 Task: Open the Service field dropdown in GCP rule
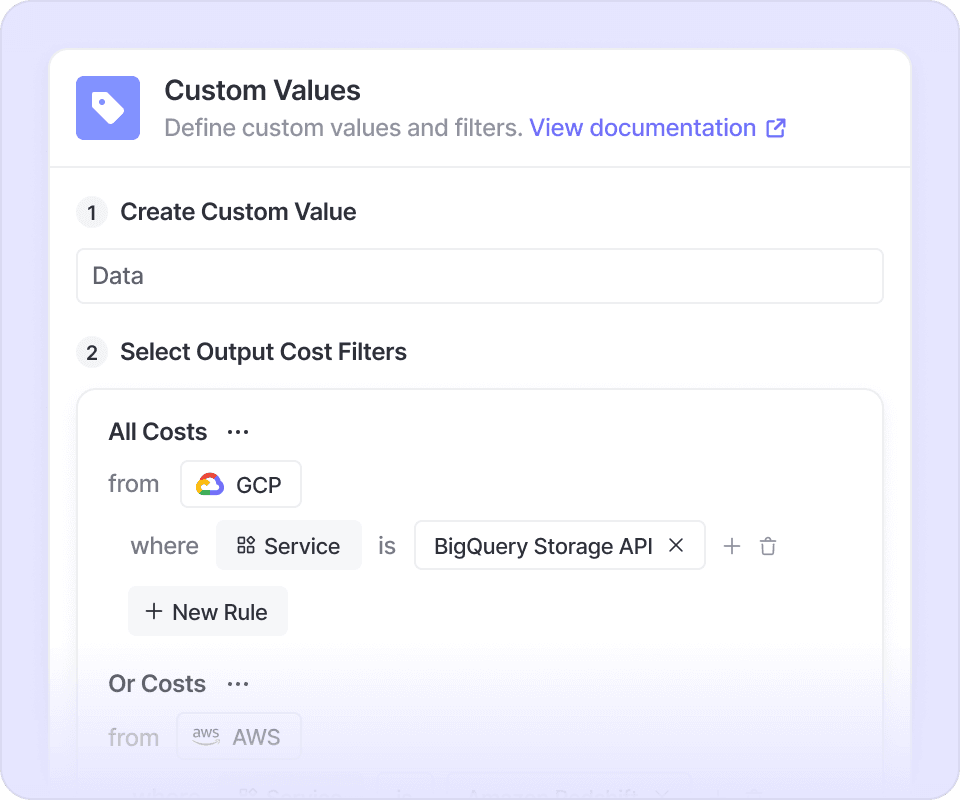[289, 546]
